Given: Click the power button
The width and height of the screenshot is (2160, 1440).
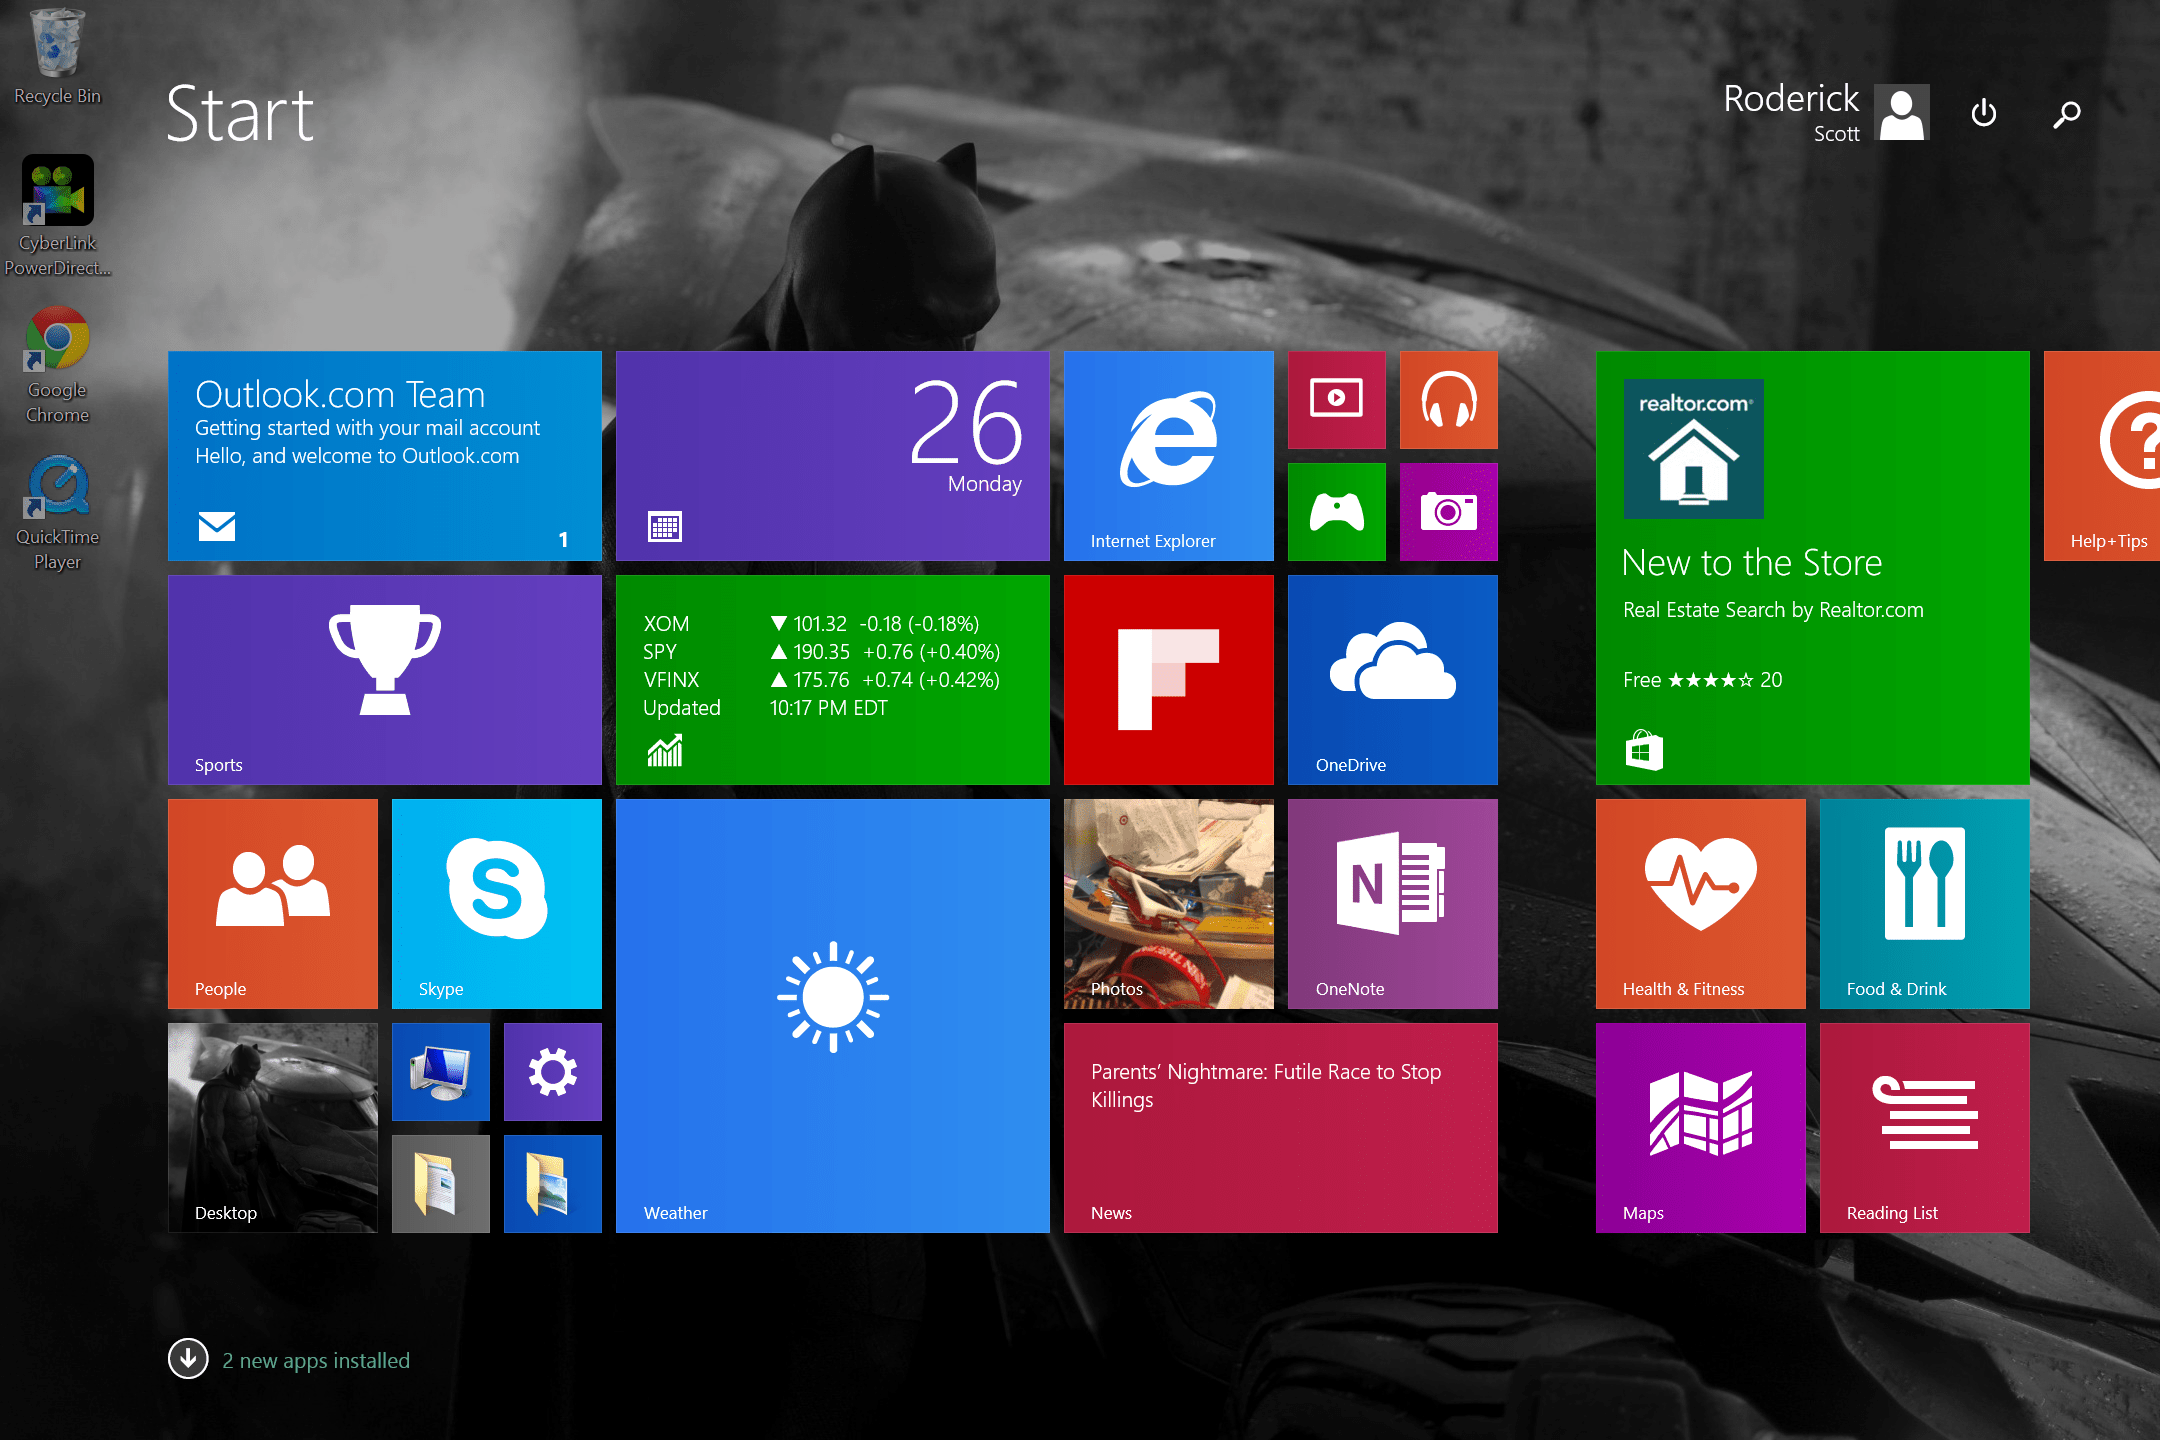Looking at the screenshot, I should pos(1983,113).
